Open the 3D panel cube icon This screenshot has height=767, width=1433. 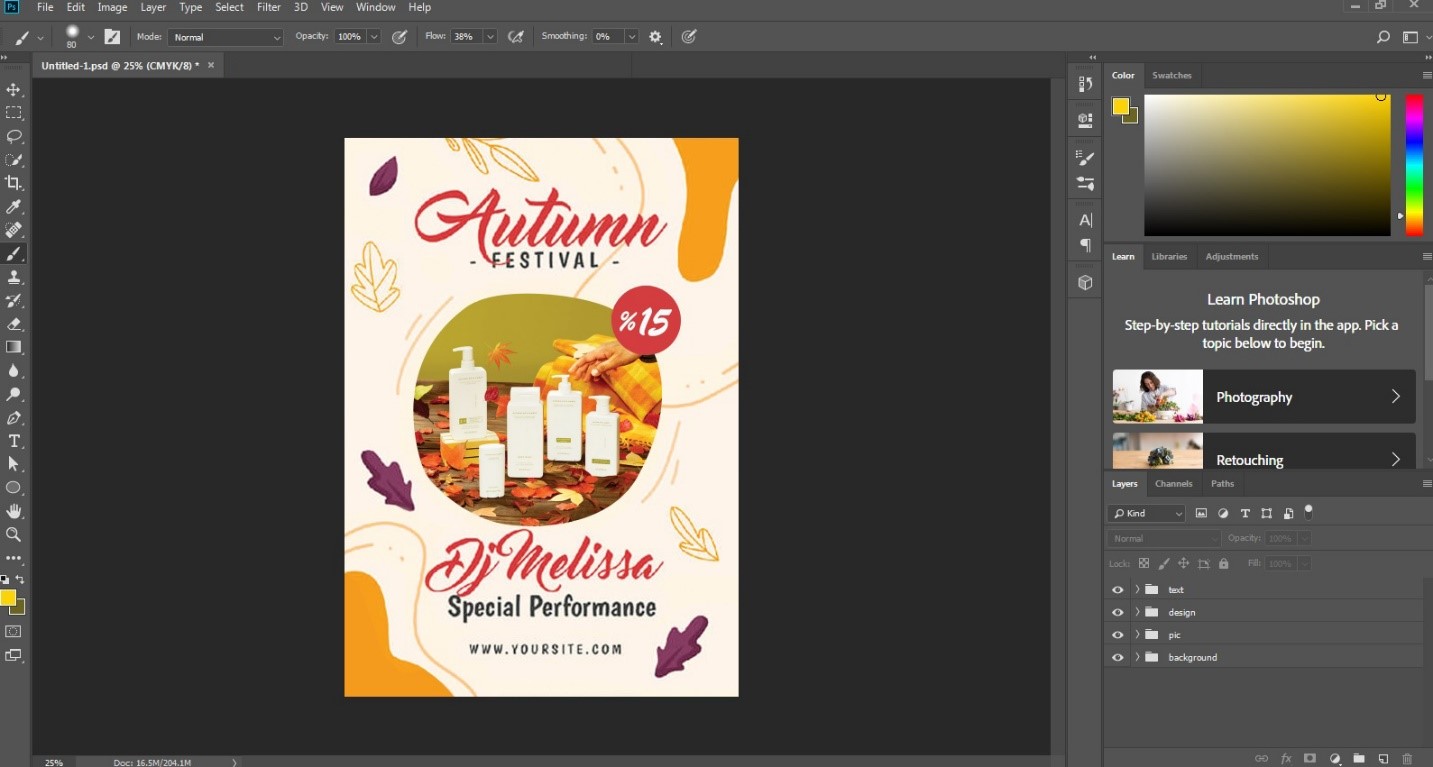(x=1085, y=283)
